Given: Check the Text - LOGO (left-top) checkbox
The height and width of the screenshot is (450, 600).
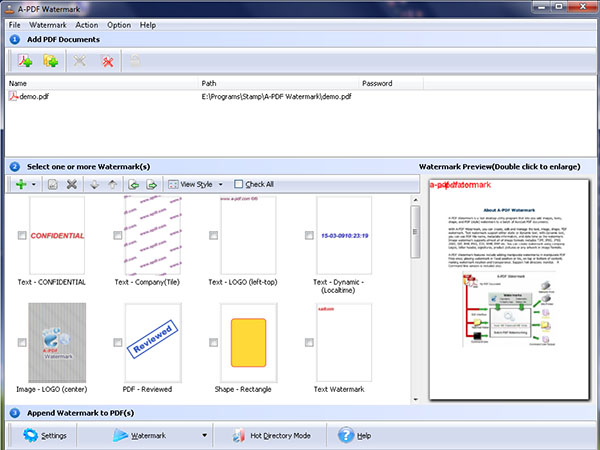Looking at the screenshot, I should coord(214,235).
